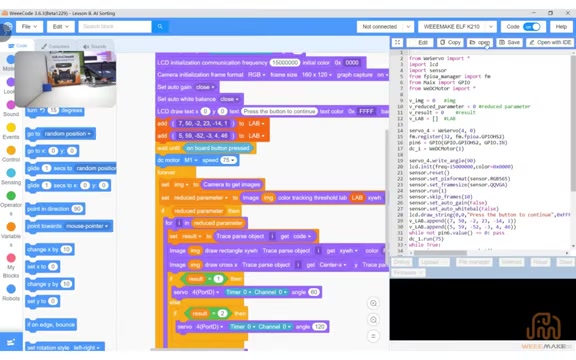
Task: Click the code editor horizontal scrollbar
Action: [x=440, y=253]
